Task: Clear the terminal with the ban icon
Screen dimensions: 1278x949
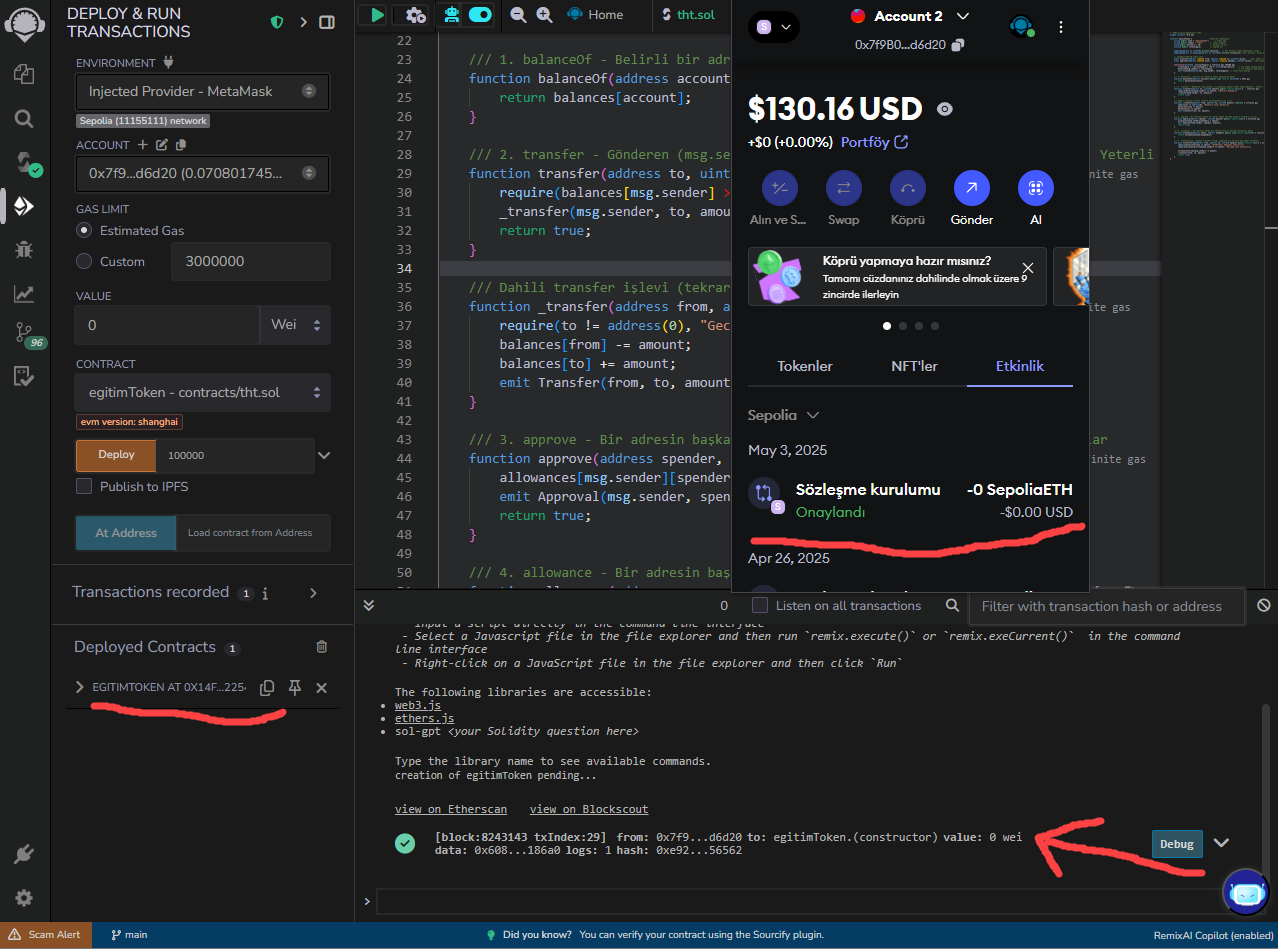Action: click(1264, 605)
